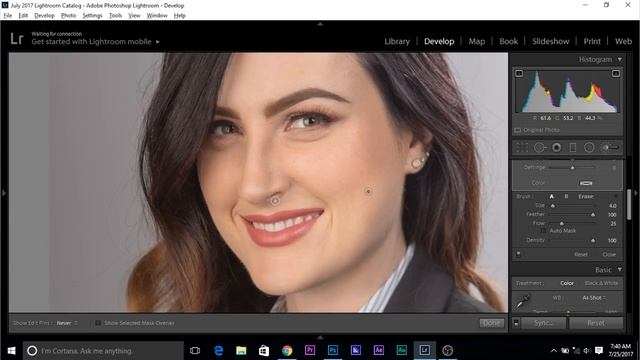The image size is (640, 360).
Task: Open the Tools menu
Action: [116, 16]
